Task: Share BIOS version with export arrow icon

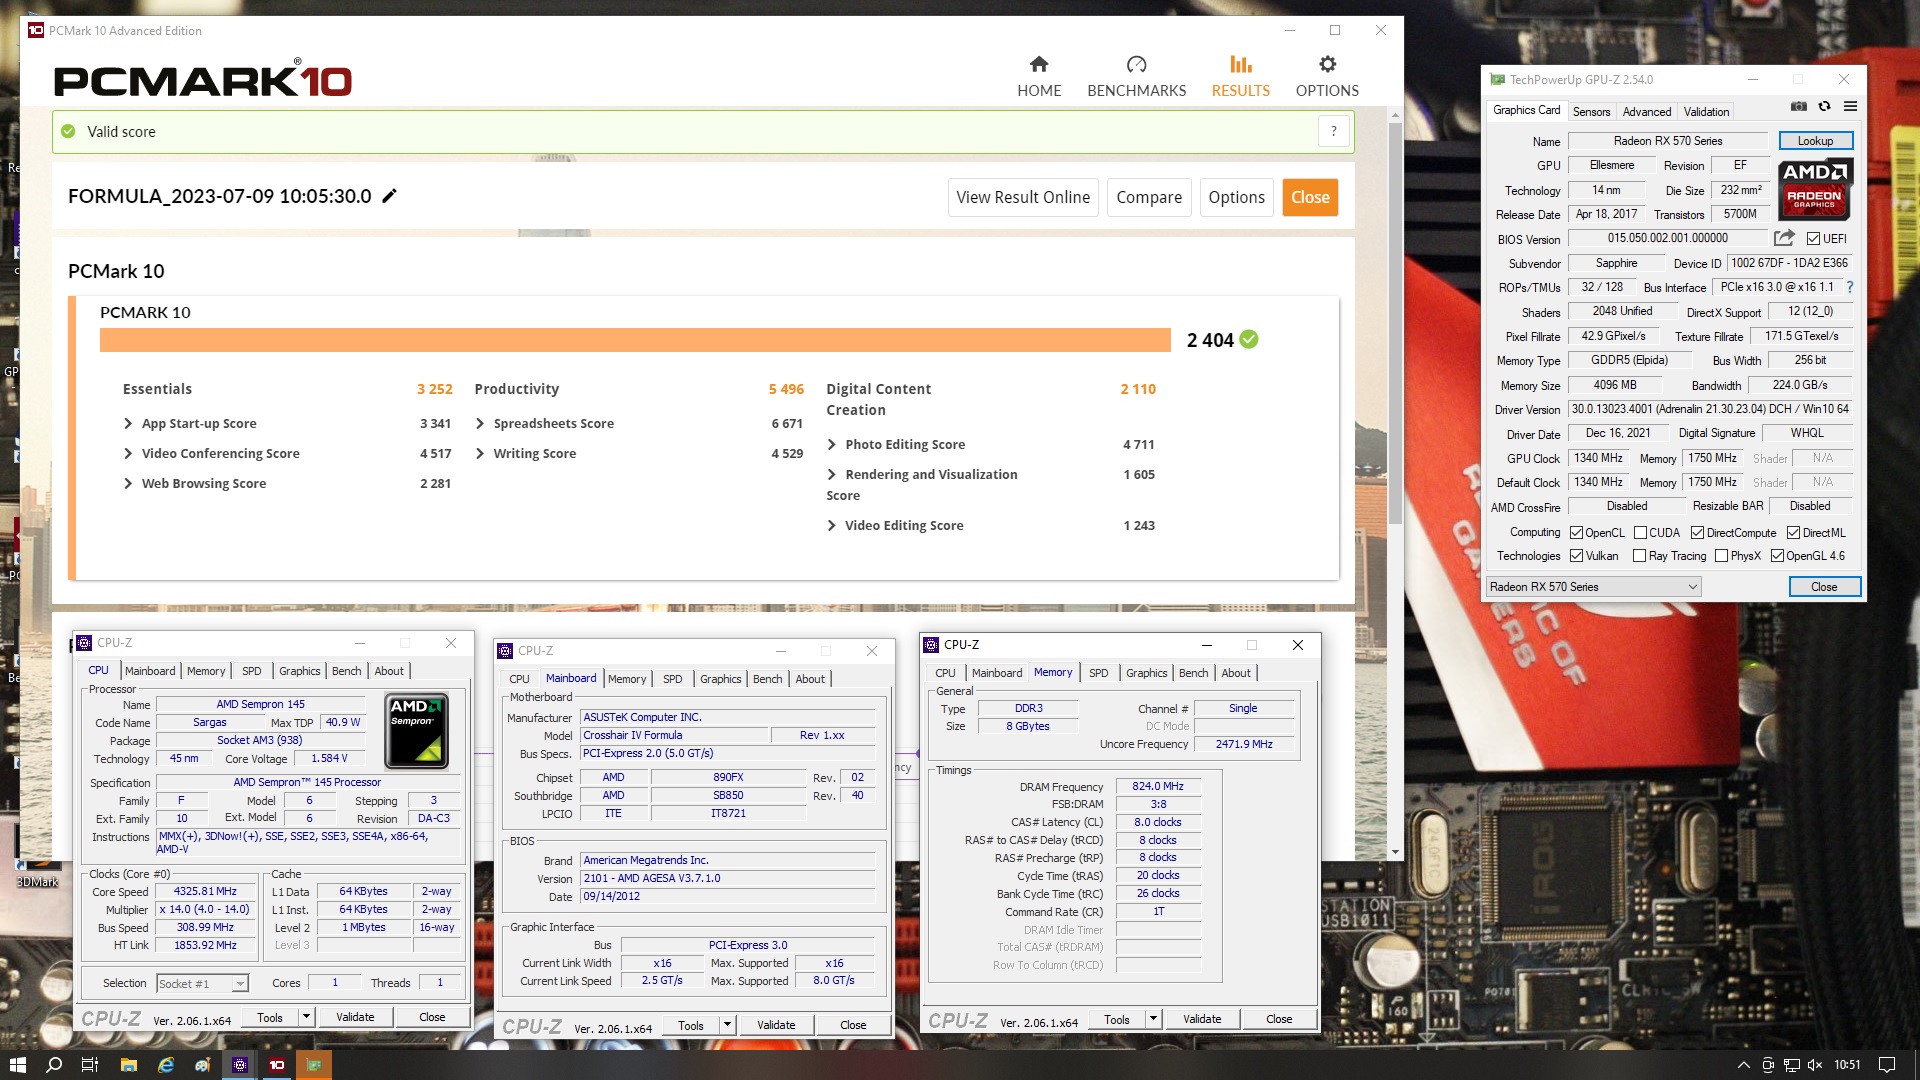Action: 1784,238
